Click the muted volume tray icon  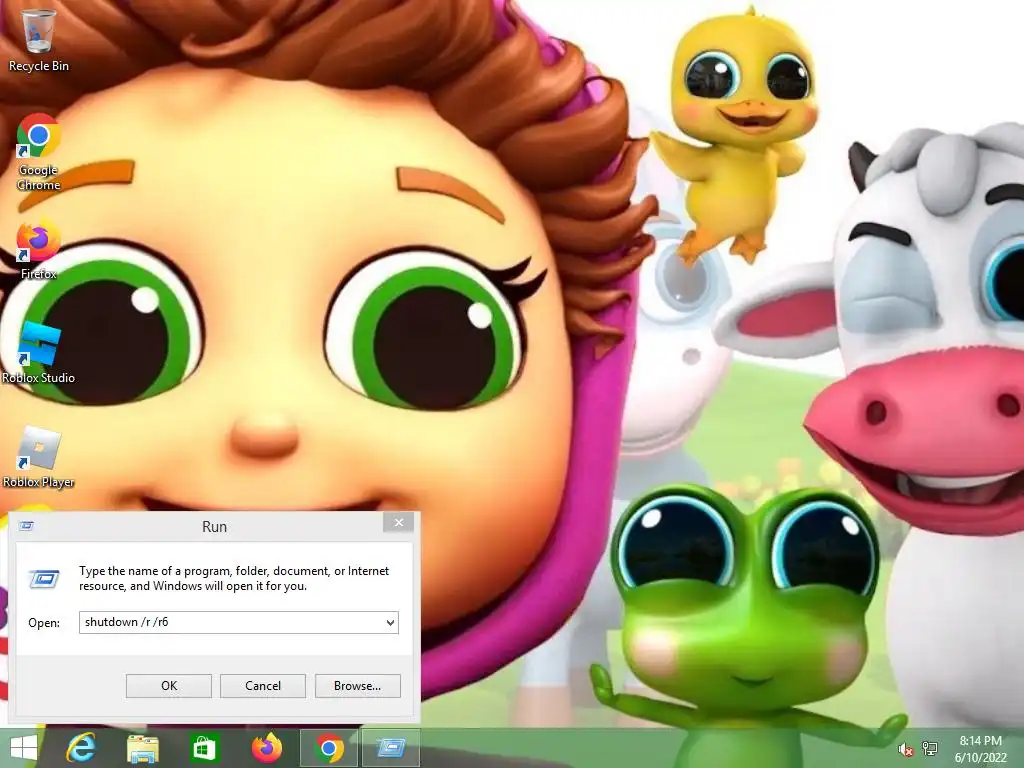pos(905,750)
